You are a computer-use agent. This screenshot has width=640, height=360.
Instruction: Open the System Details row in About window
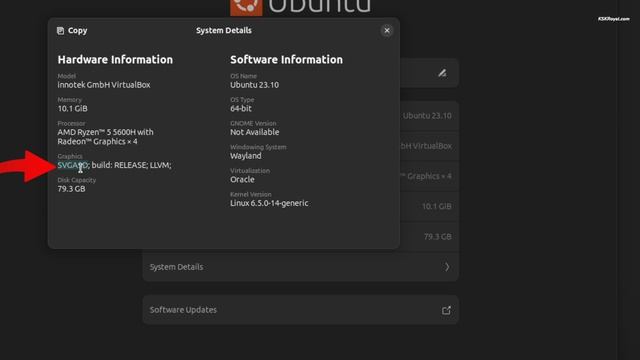click(x=300, y=267)
